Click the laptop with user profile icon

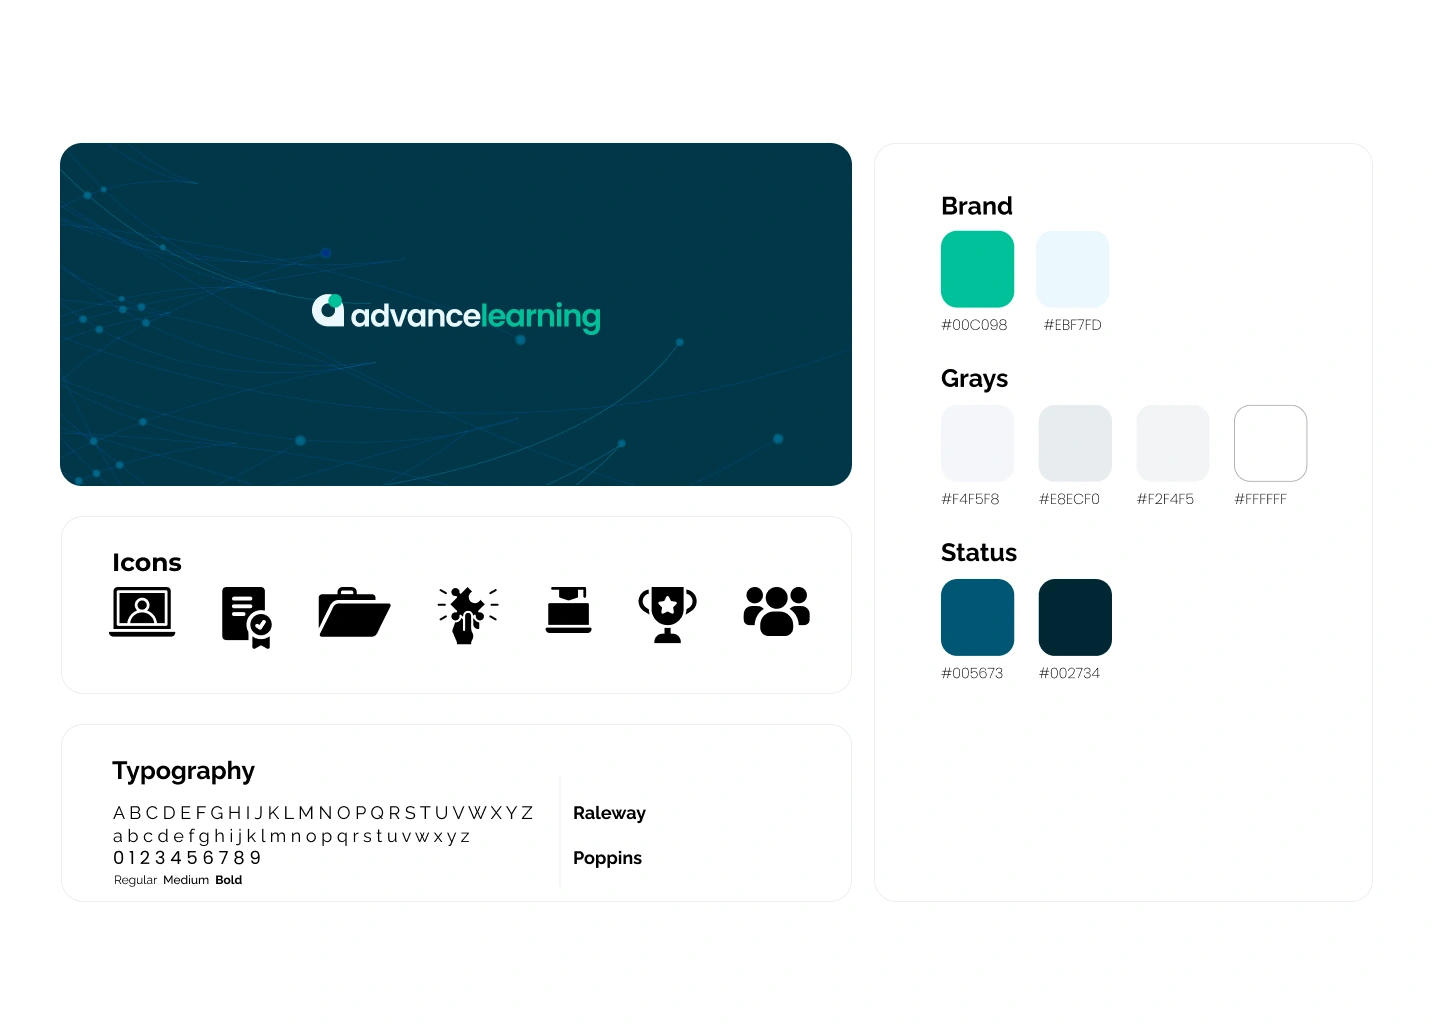pyautogui.click(x=142, y=611)
